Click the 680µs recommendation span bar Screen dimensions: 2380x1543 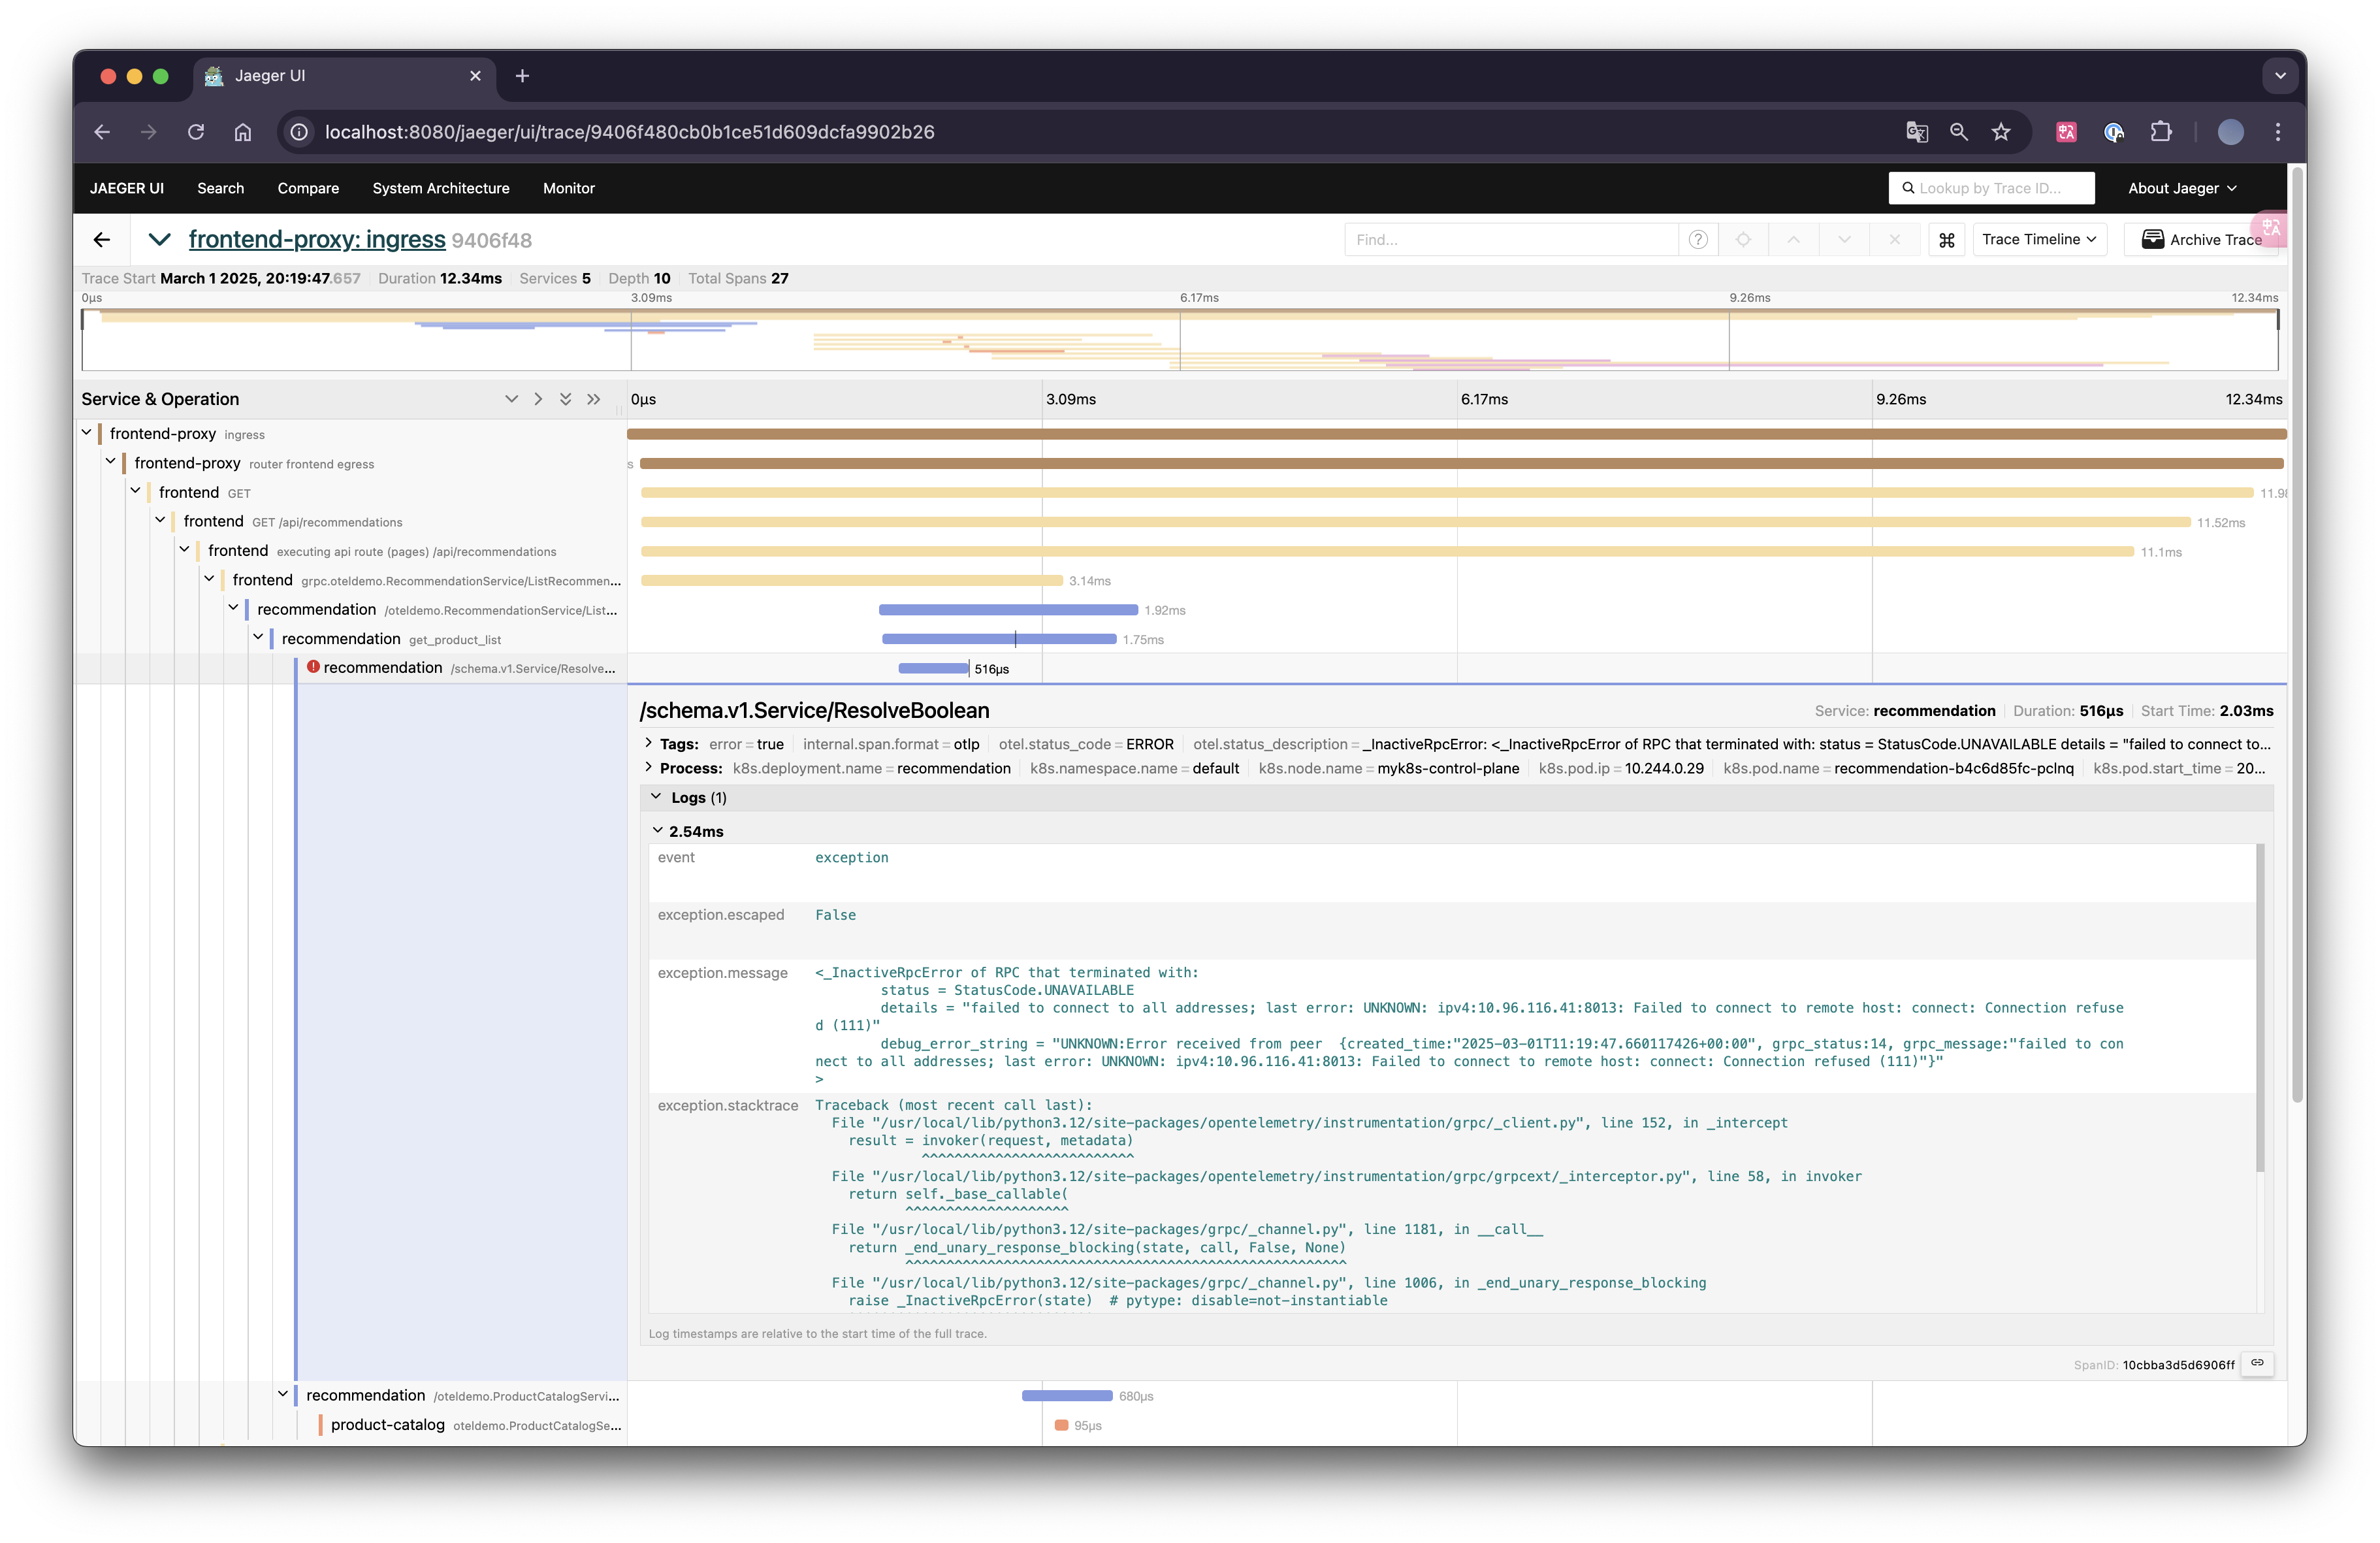(1067, 1396)
